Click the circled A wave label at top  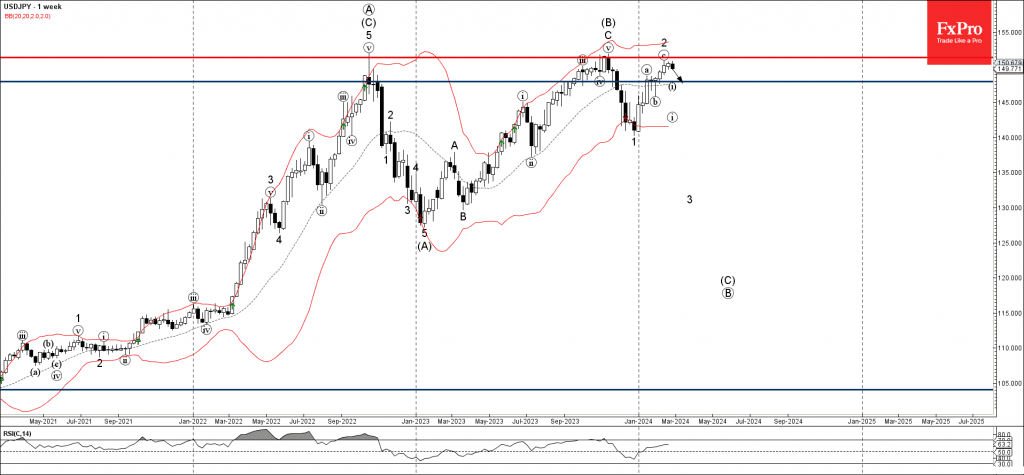coord(369,9)
